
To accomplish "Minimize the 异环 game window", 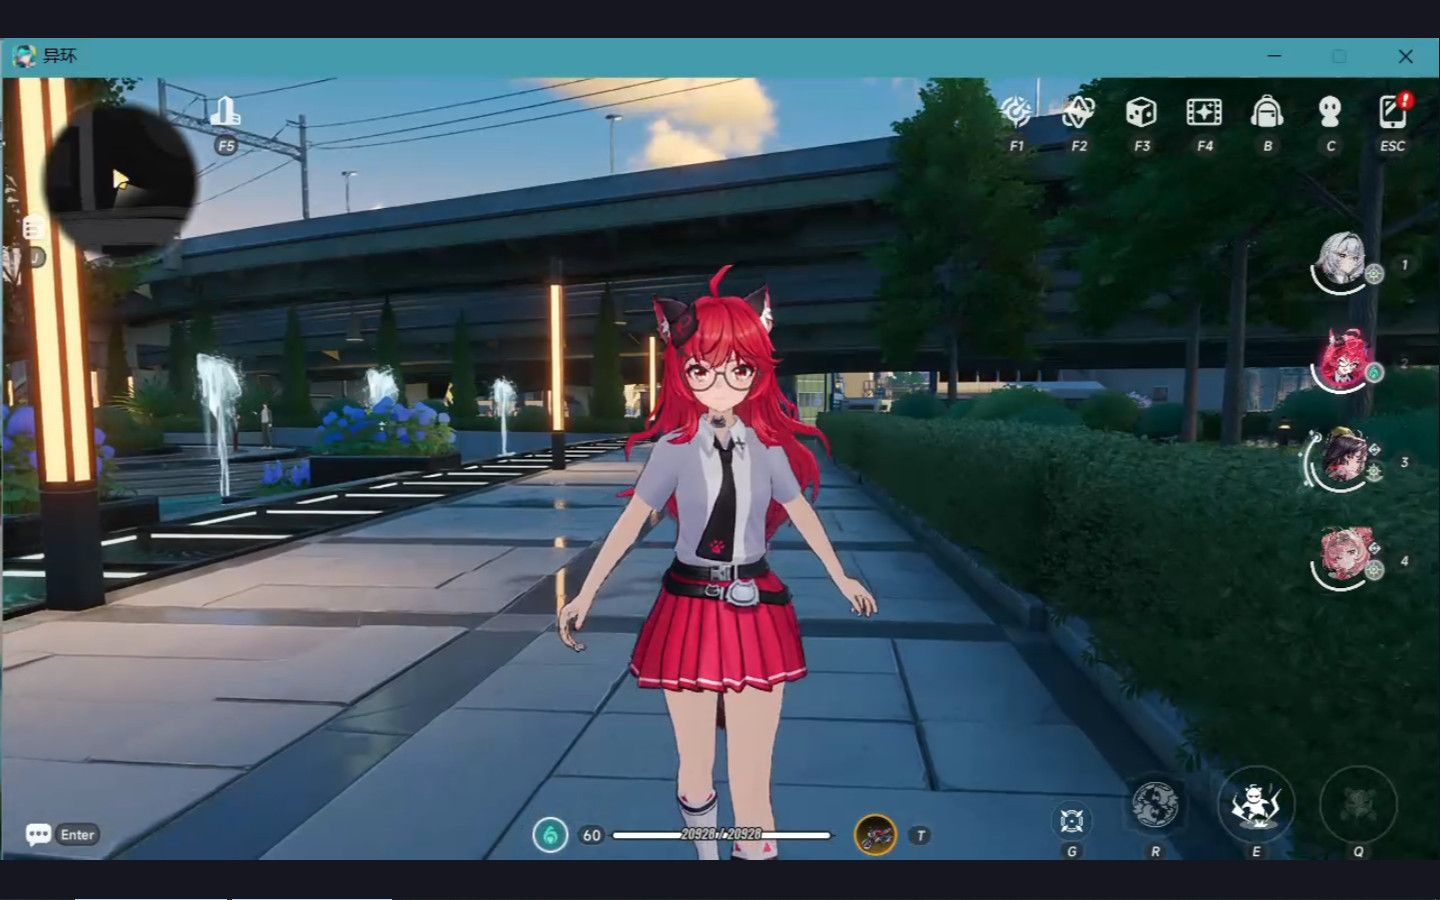I will 1274,56.
